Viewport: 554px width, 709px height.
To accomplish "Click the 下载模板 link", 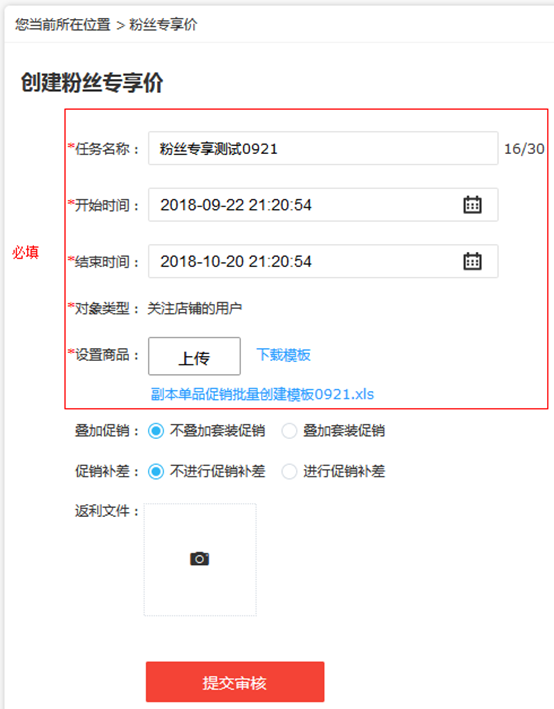I will pyautogui.click(x=284, y=355).
